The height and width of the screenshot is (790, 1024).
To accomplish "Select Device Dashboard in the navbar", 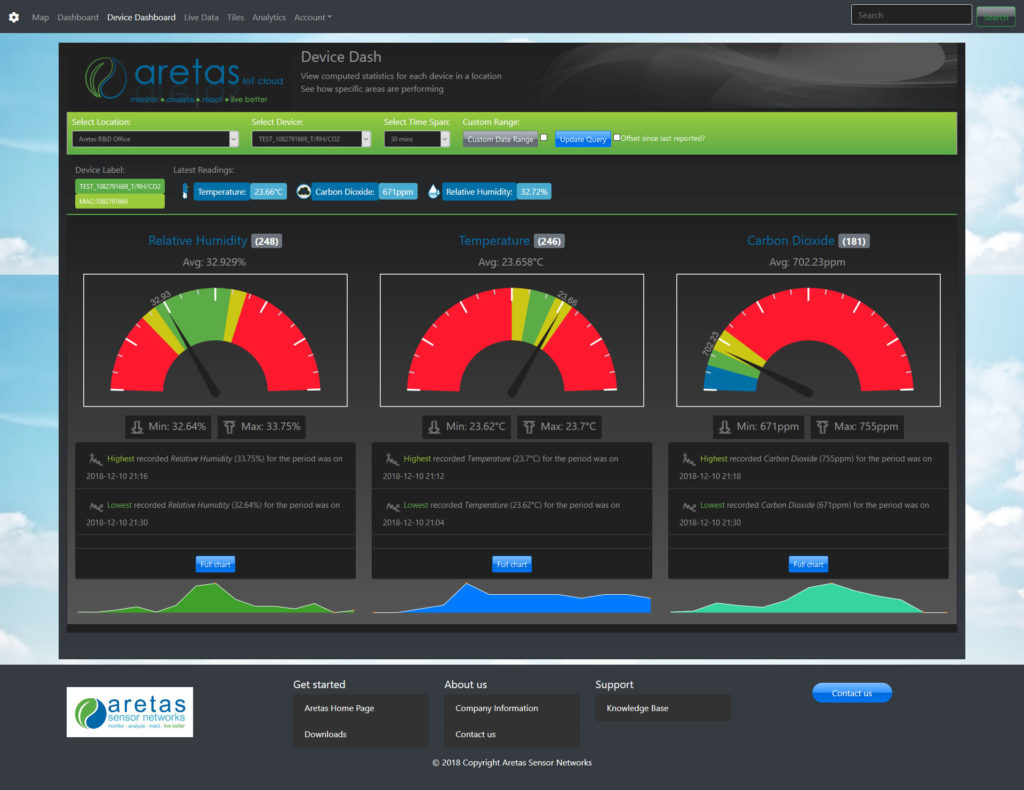I will (x=141, y=18).
